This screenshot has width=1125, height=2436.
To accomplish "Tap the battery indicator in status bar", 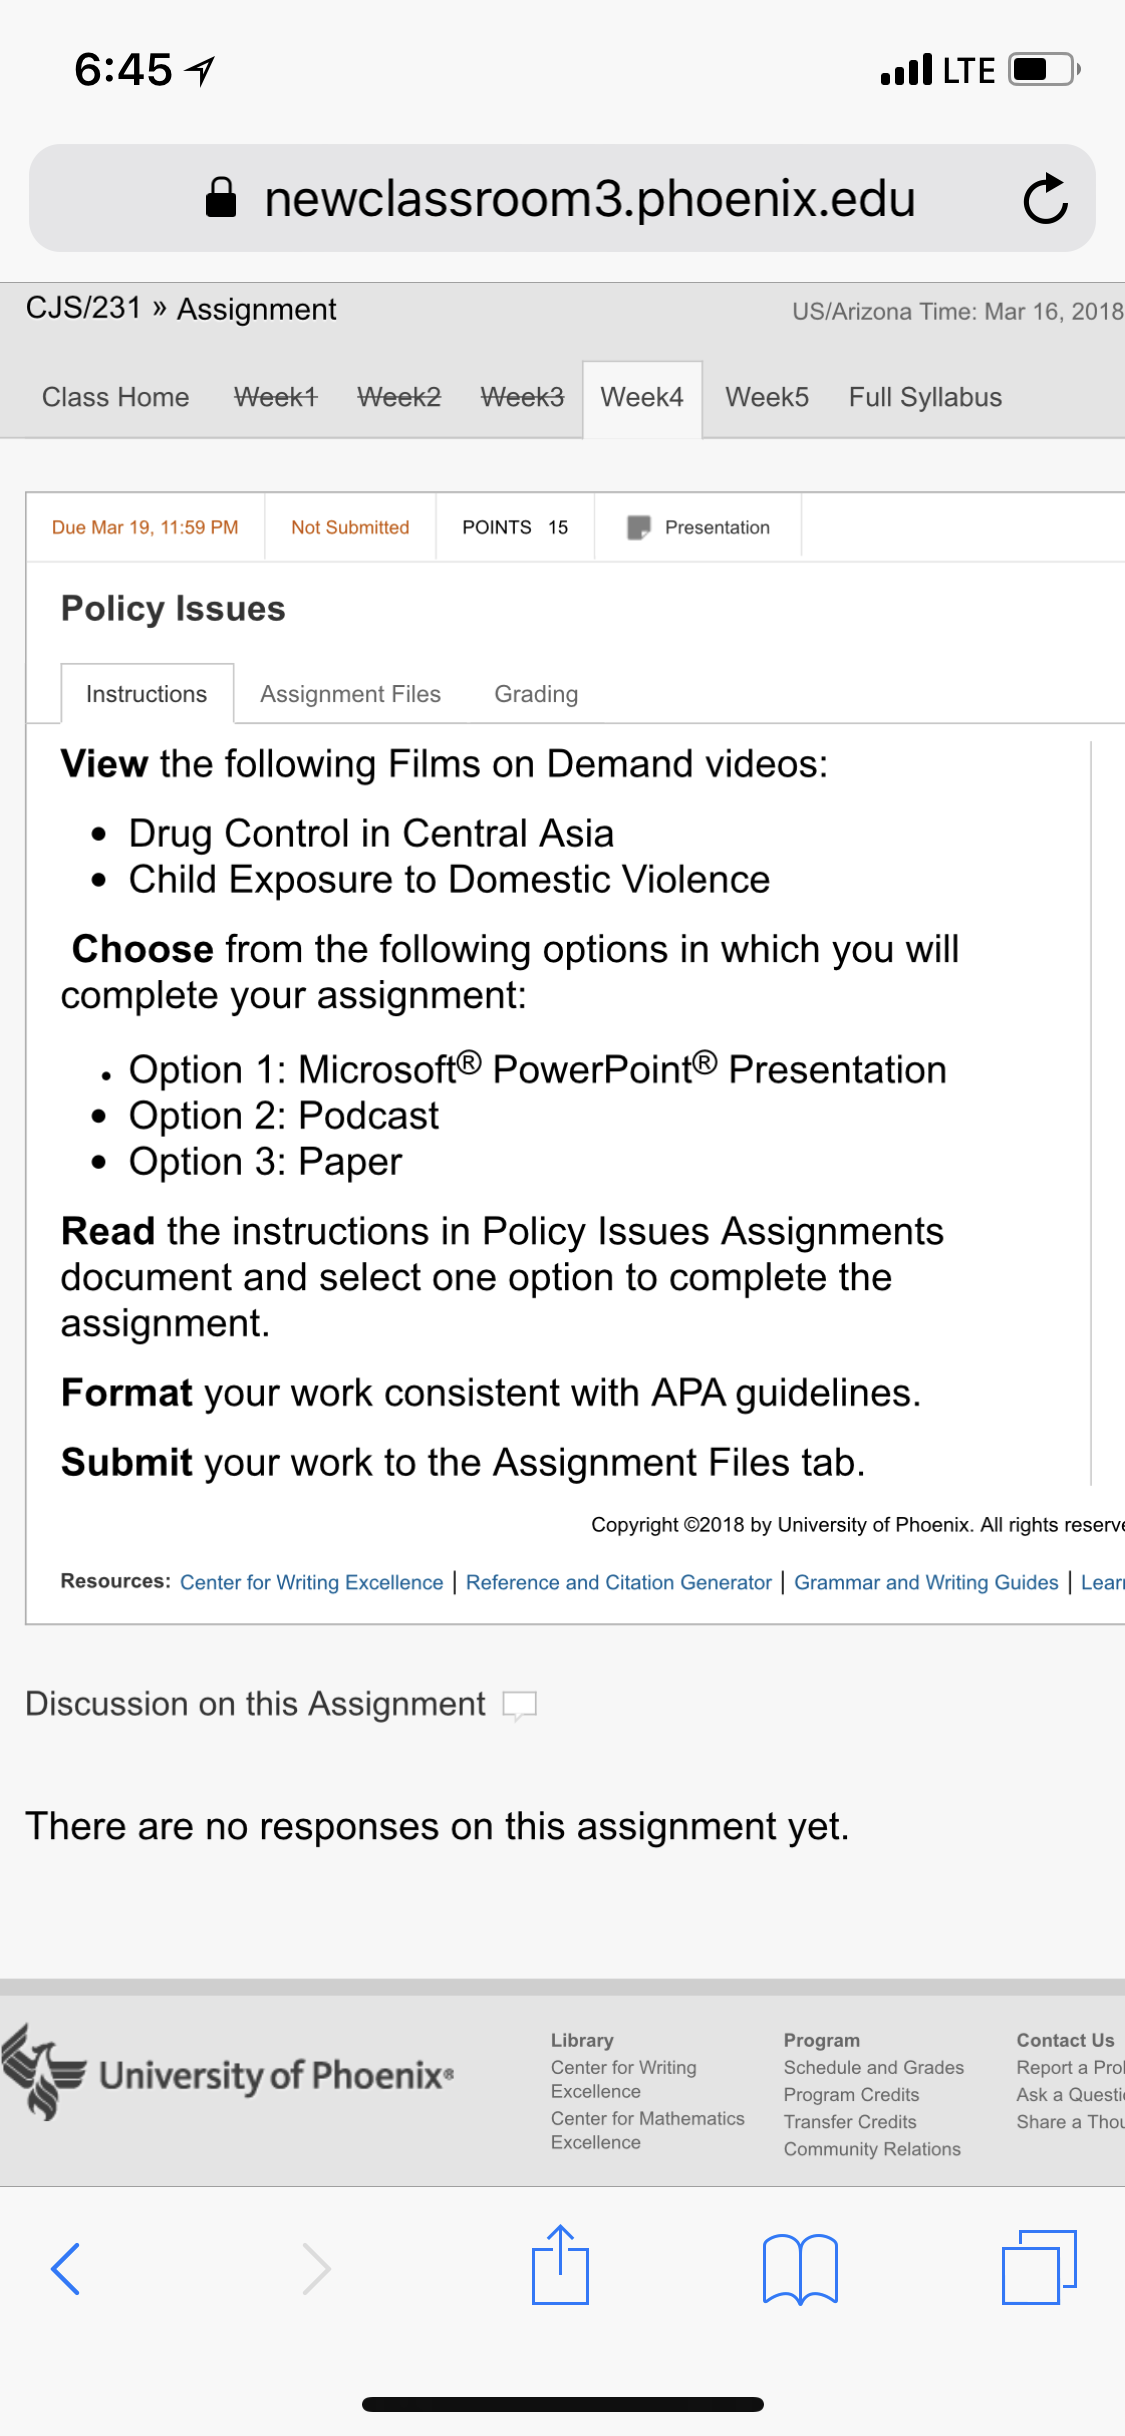I will coord(1044,70).
